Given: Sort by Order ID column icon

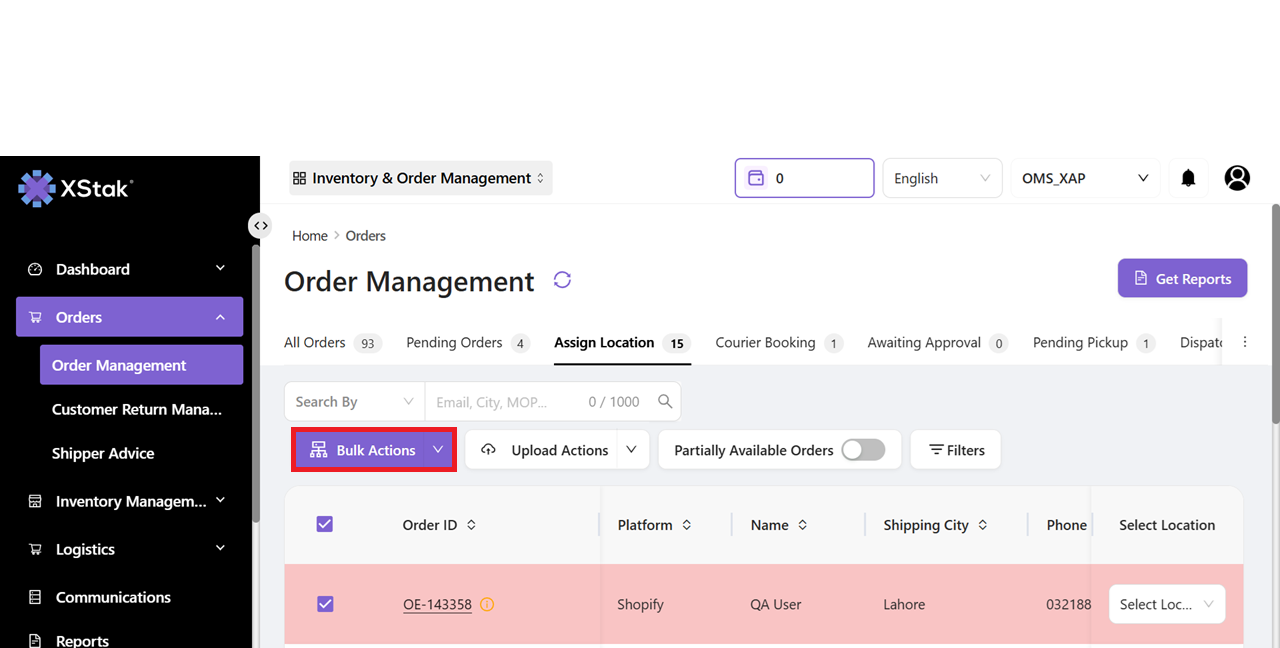Looking at the screenshot, I should [472, 525].
